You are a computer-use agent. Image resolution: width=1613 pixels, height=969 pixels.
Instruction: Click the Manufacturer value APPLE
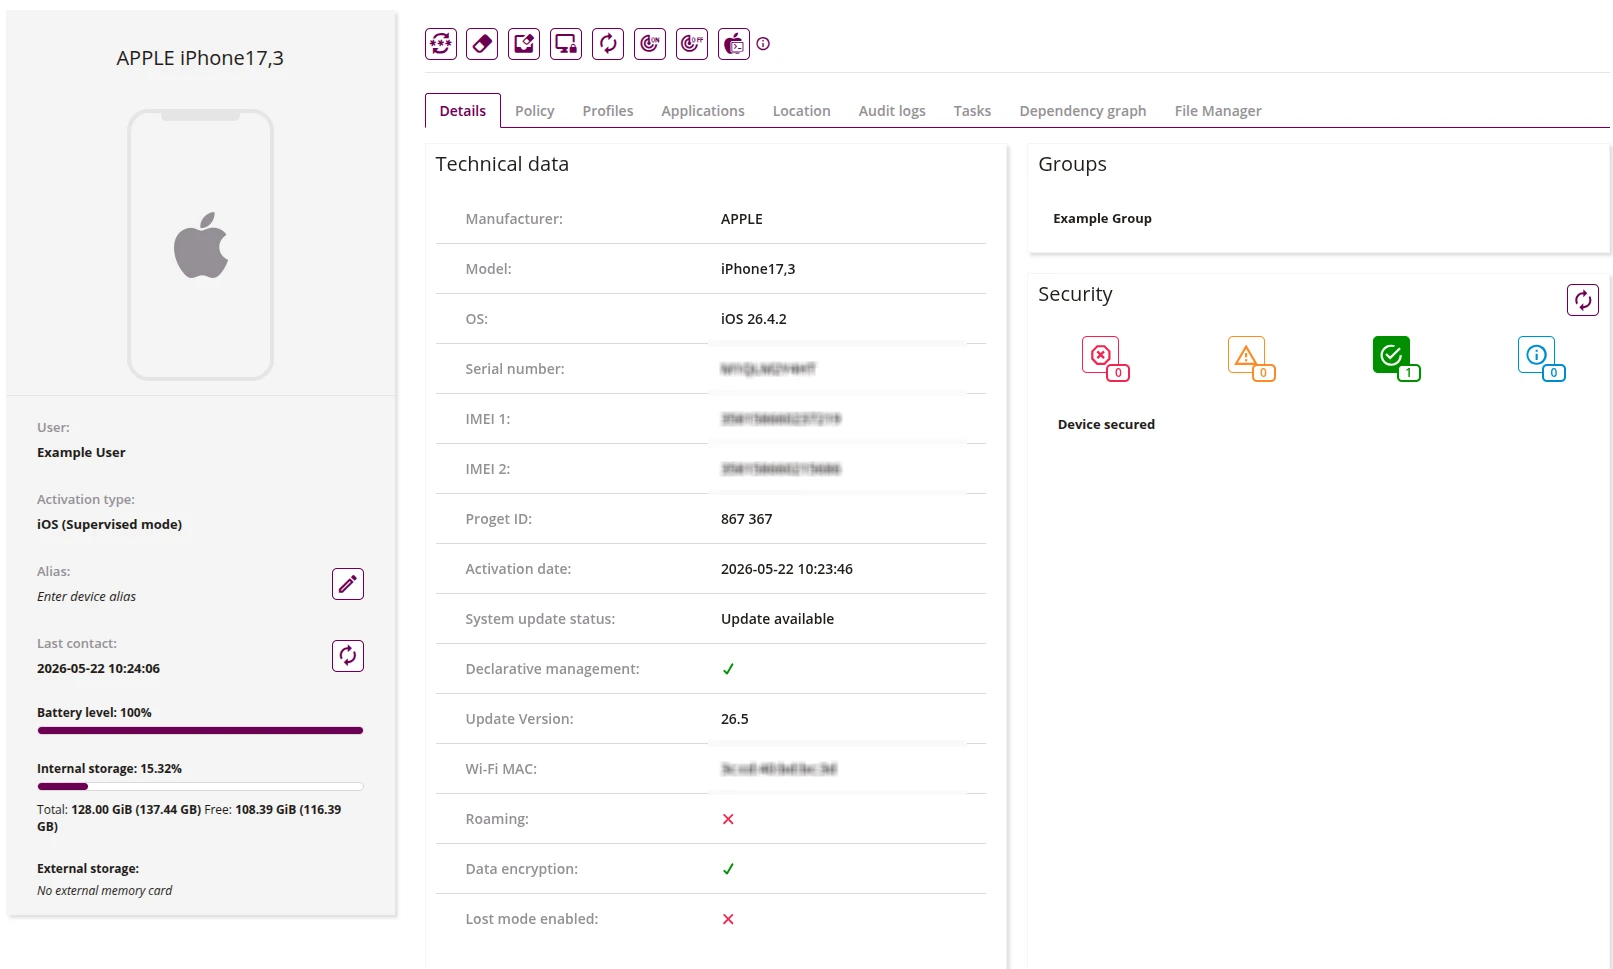[x=742, y=219]
